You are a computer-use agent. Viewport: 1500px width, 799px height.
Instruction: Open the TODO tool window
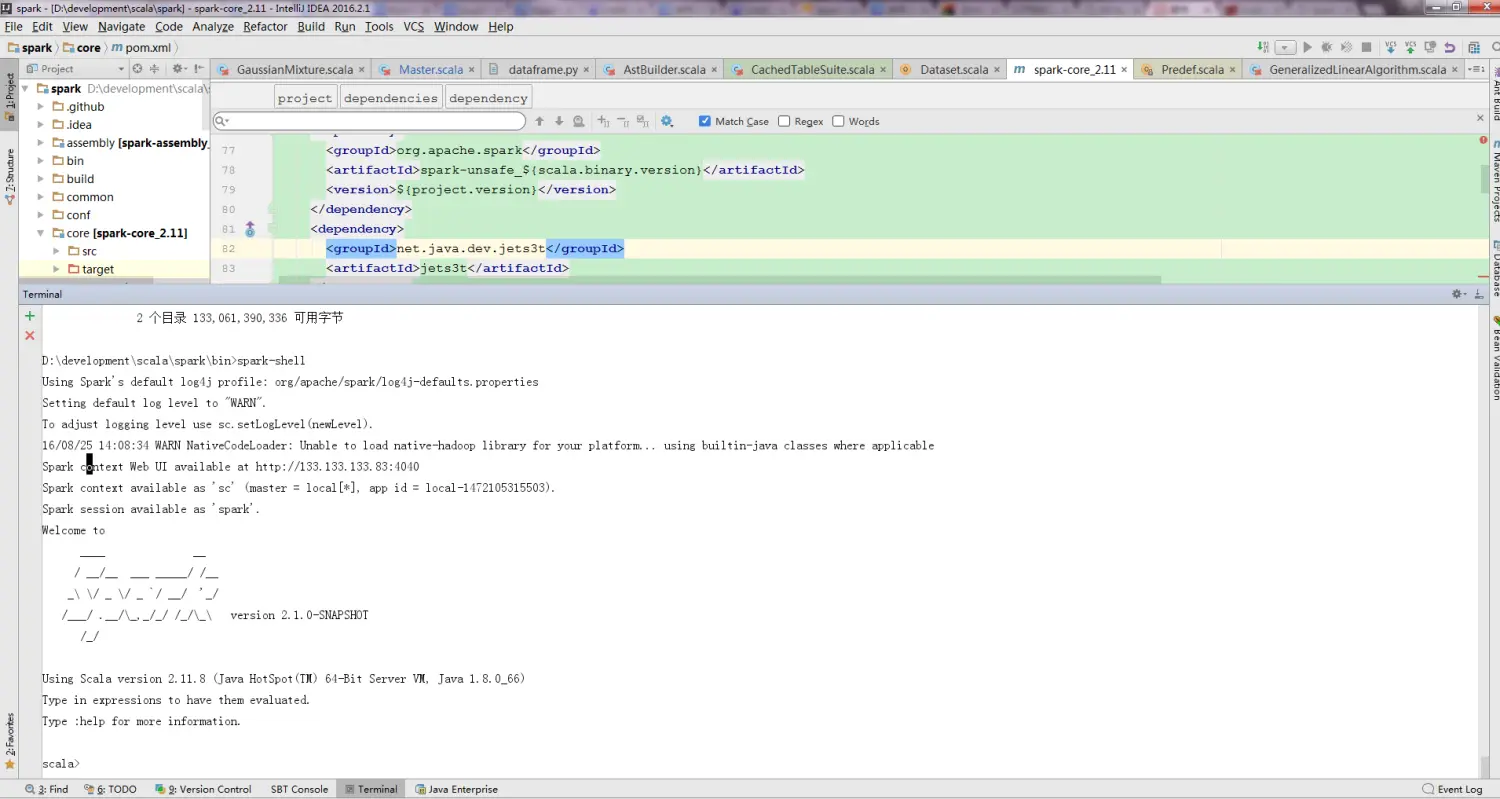110,789
